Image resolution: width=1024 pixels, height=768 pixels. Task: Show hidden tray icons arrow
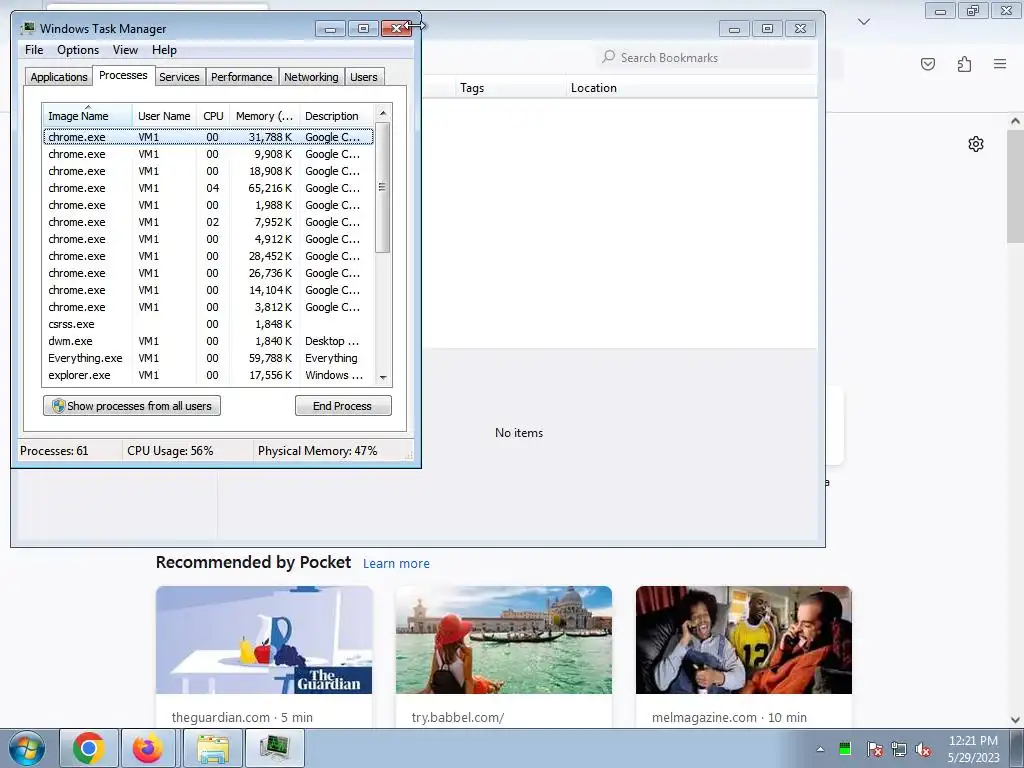click(820, 749)
